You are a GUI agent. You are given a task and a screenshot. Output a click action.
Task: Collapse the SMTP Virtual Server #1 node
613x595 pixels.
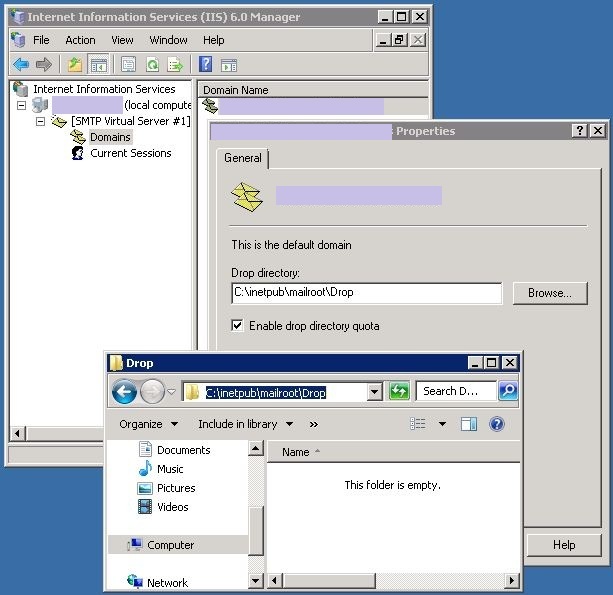click(x=40, y=121)
